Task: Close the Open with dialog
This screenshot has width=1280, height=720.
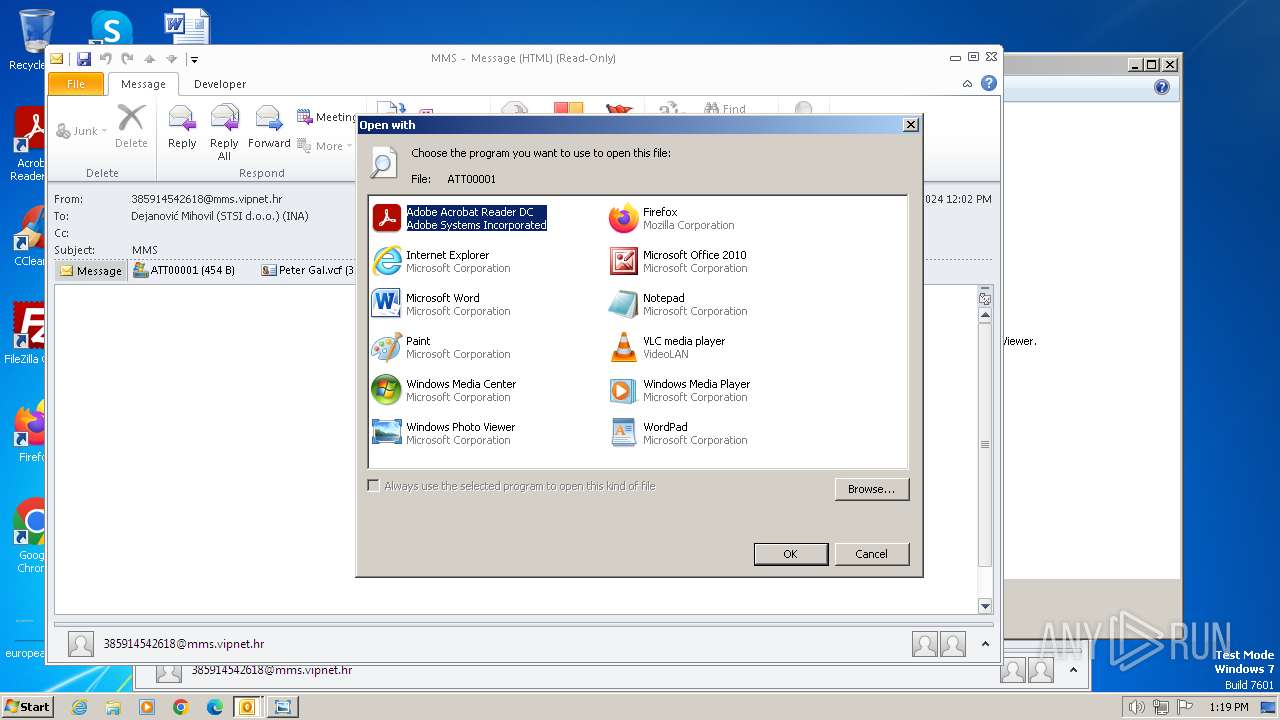Action: pyautogui.click(x=910, y=125)
